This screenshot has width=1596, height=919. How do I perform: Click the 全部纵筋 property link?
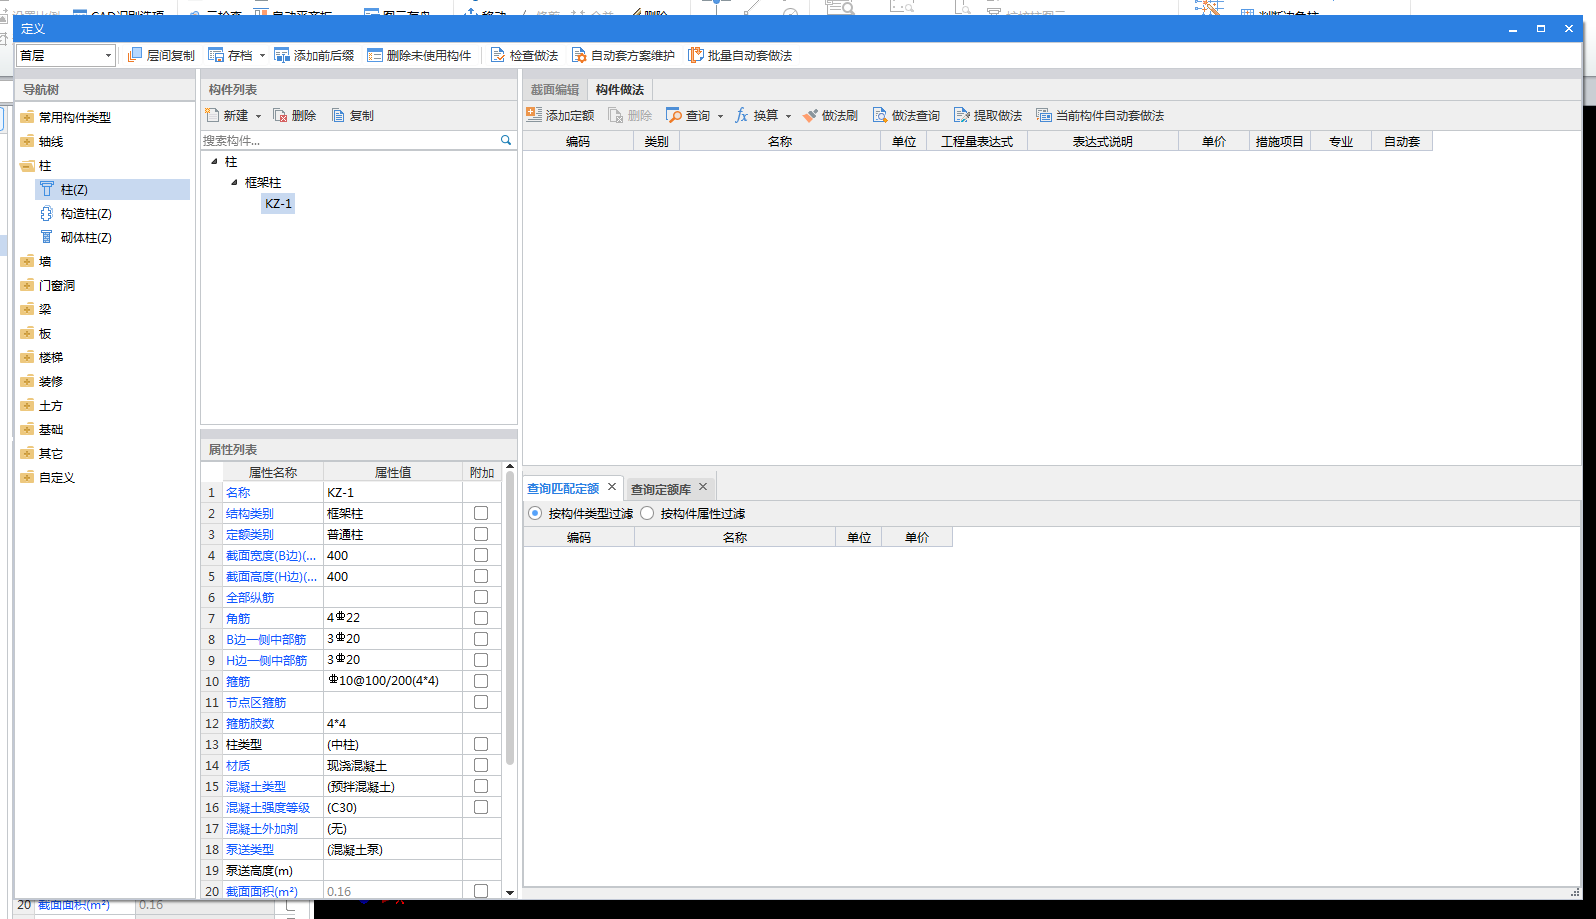coord(250,597)
